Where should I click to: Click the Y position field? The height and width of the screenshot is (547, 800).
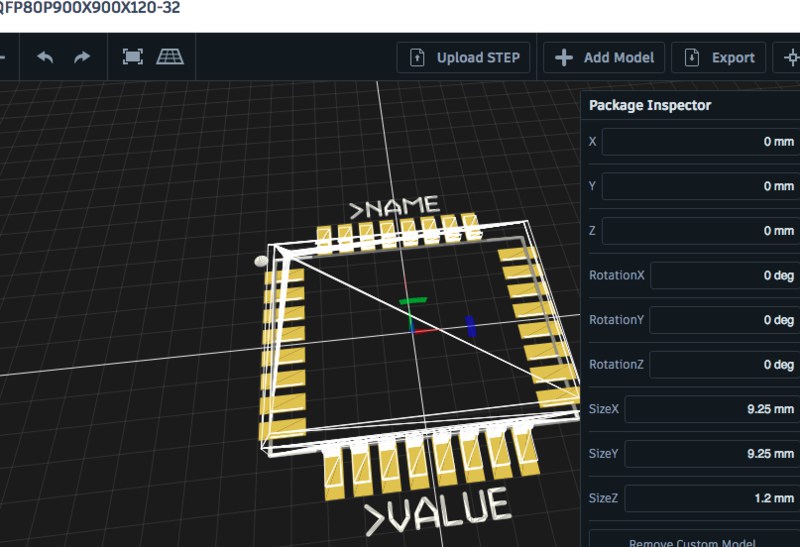point(701,186)
